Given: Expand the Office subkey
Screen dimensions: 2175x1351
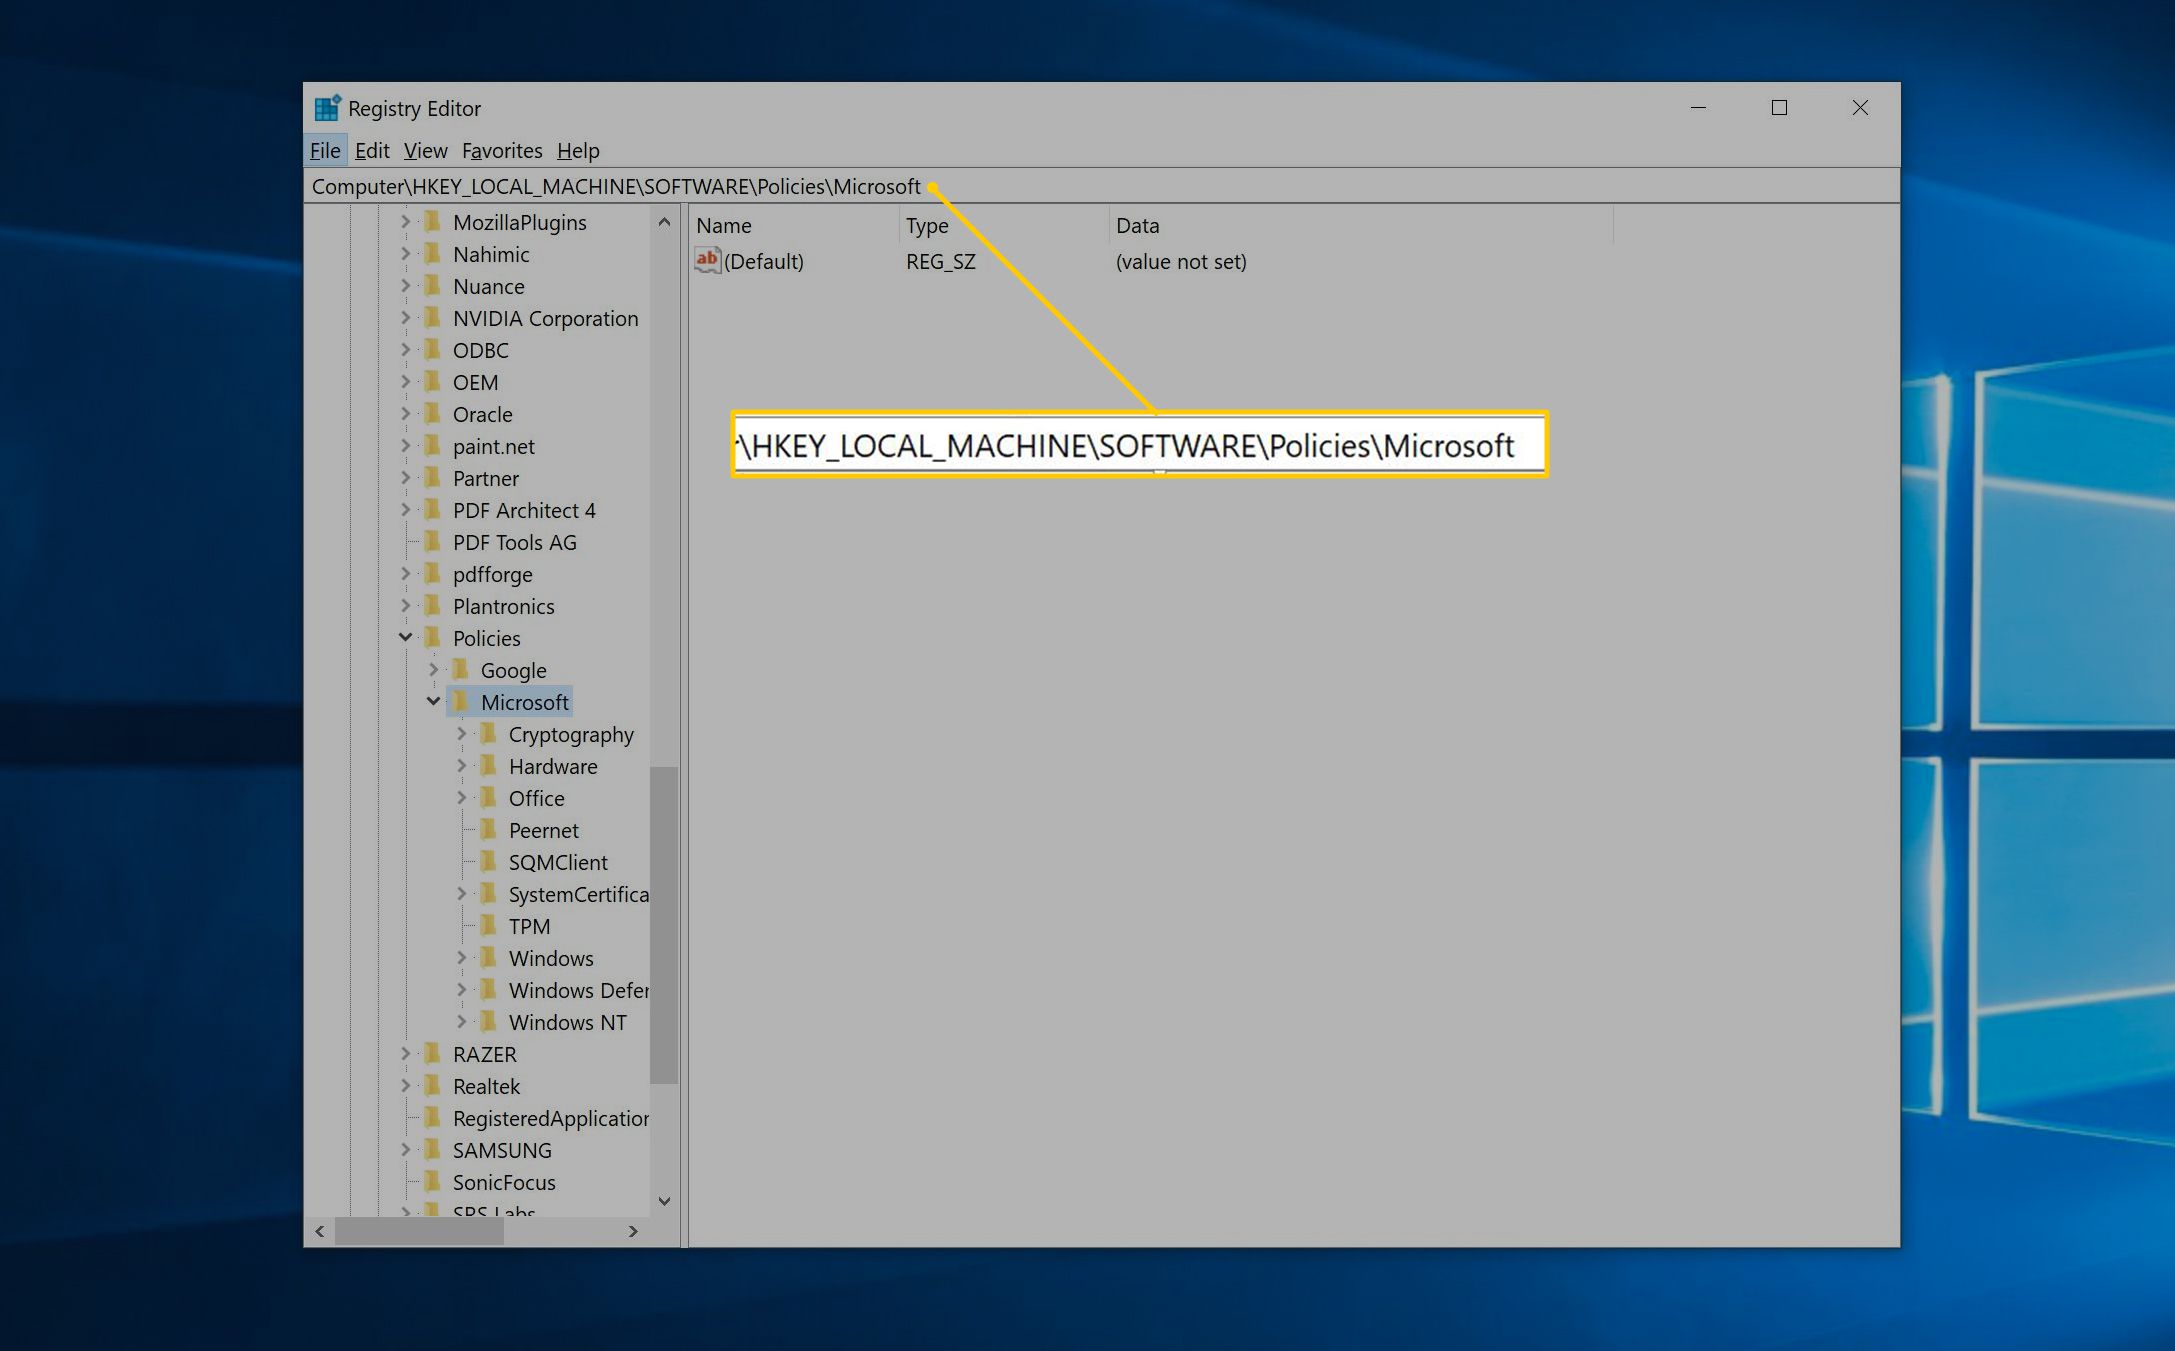Looking at the screenshot, I should (x=457, y=797).
